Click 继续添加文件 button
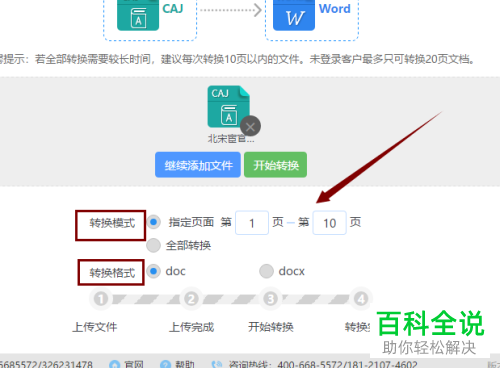 198,165
